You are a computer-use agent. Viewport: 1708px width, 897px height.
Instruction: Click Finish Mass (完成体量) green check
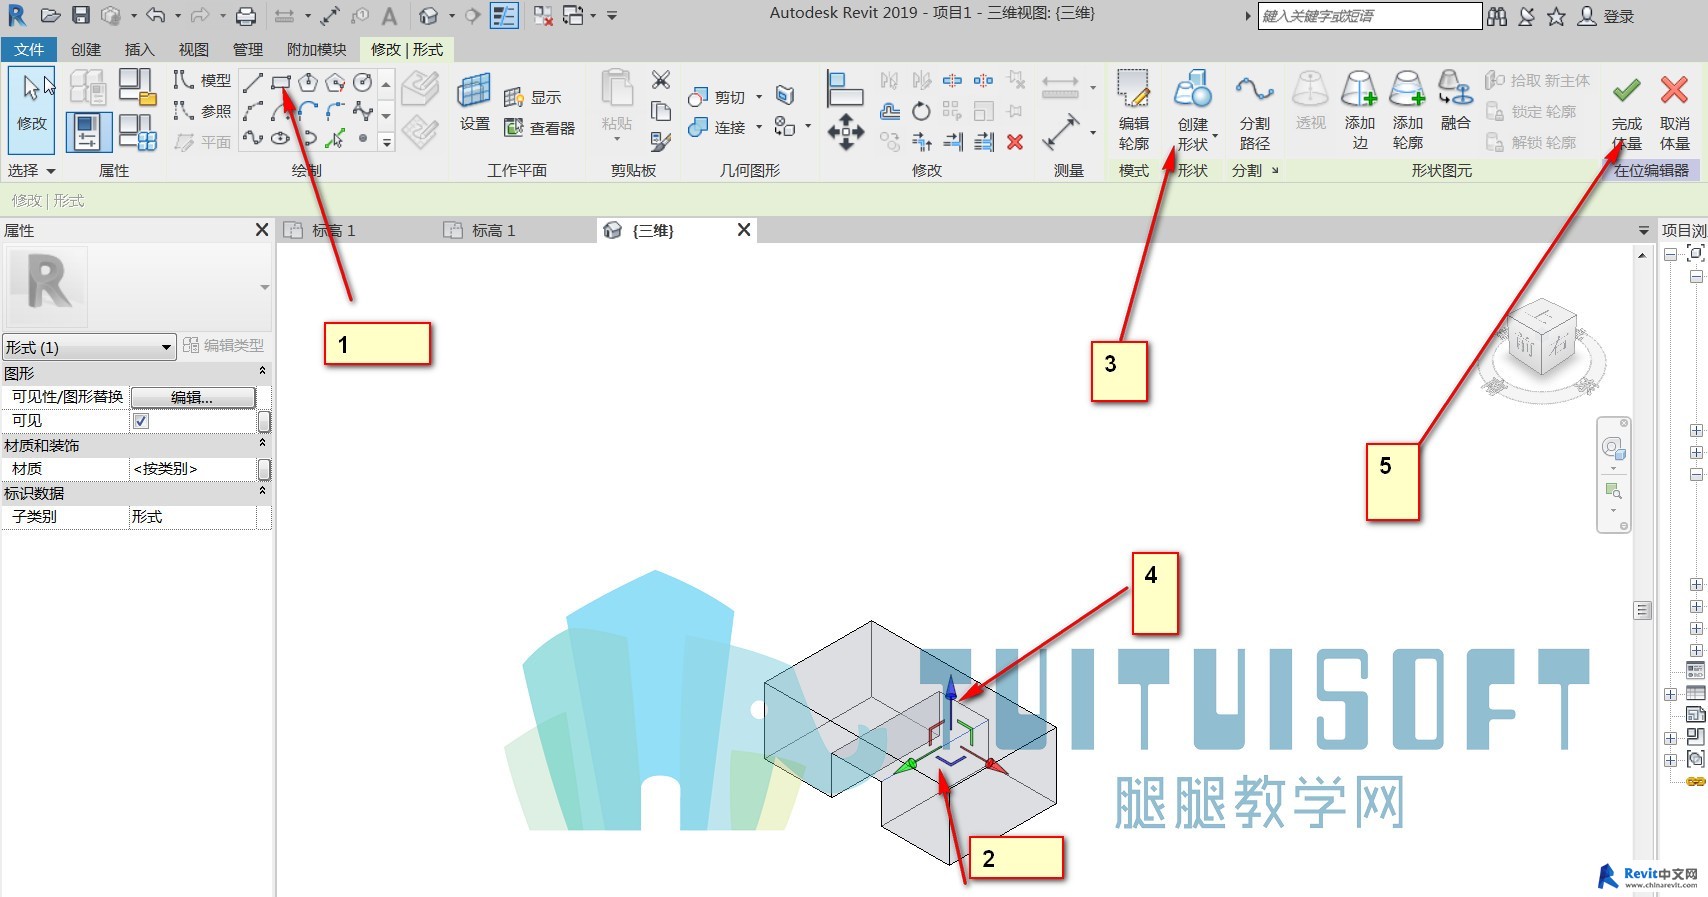click(1627, 112)
